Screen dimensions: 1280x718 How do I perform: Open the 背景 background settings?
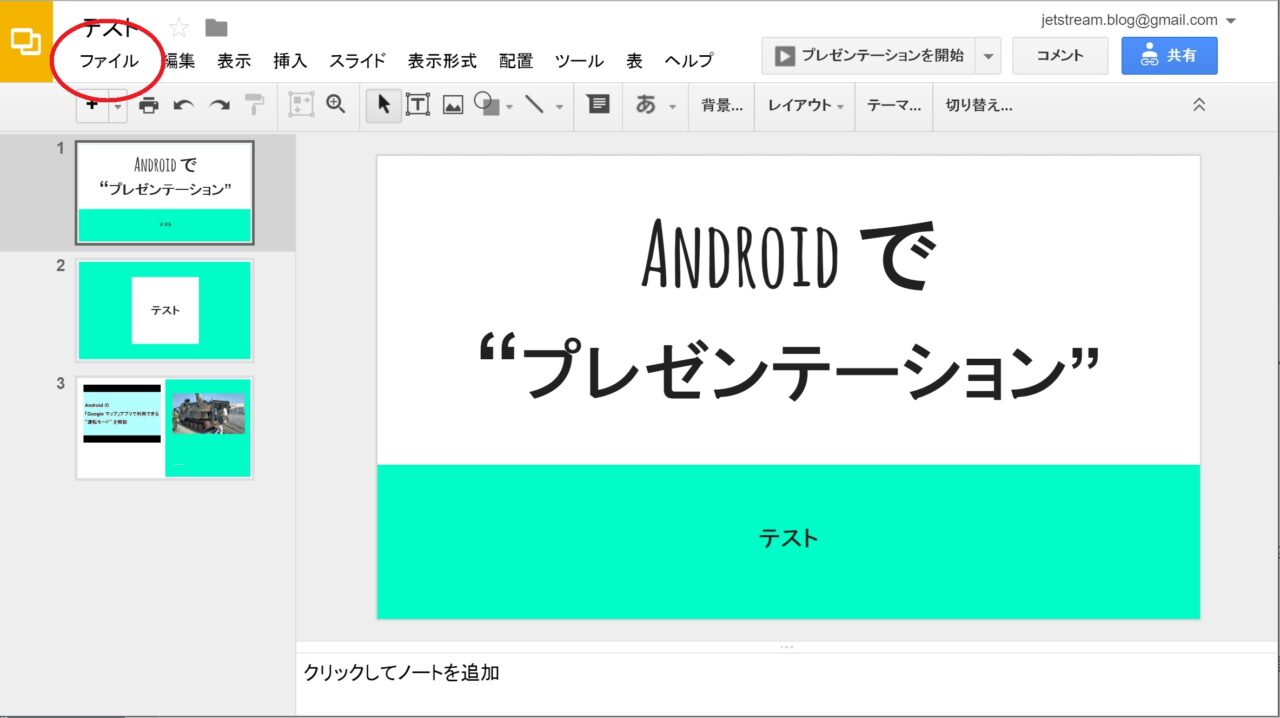pyautogui.click(x=721, y=105)
